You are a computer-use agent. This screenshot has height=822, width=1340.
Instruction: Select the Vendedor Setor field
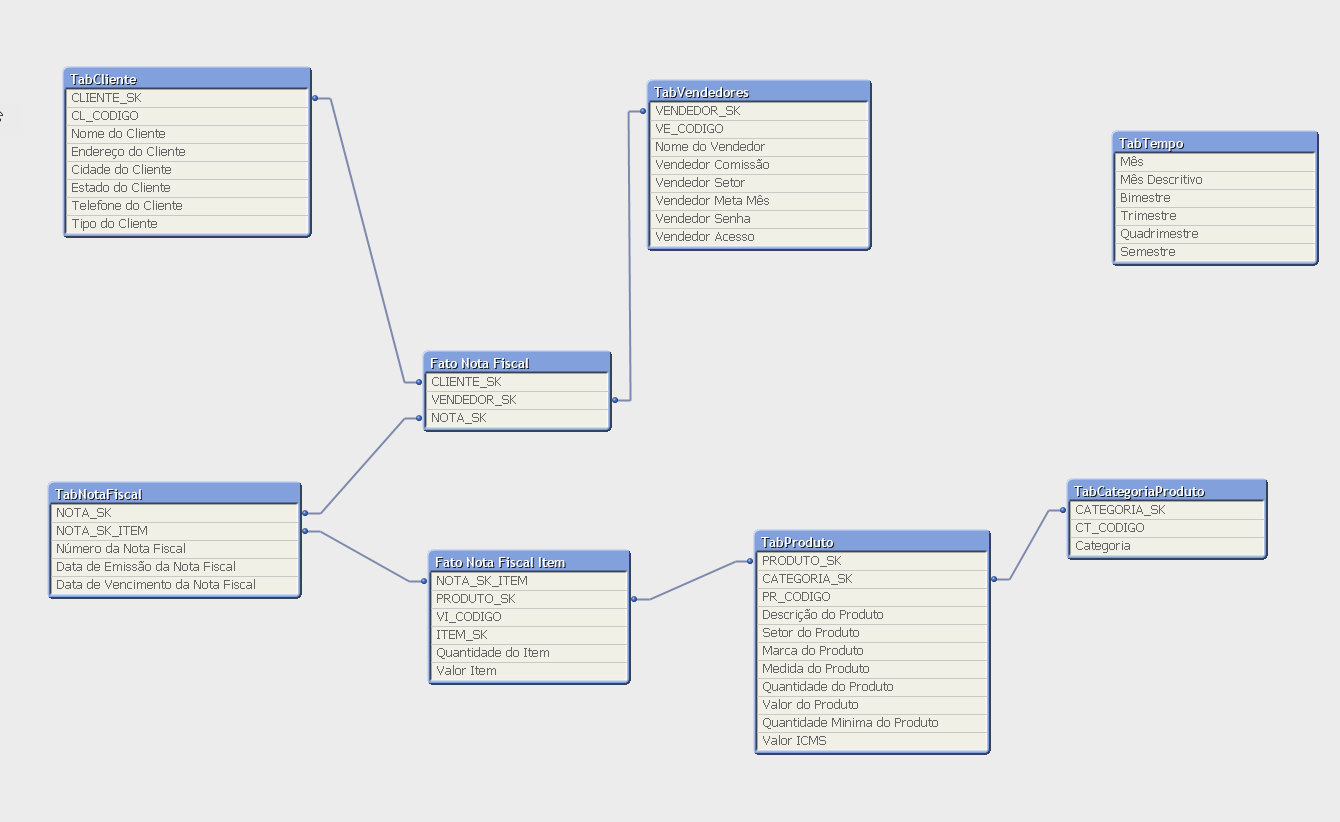point(759,183)
